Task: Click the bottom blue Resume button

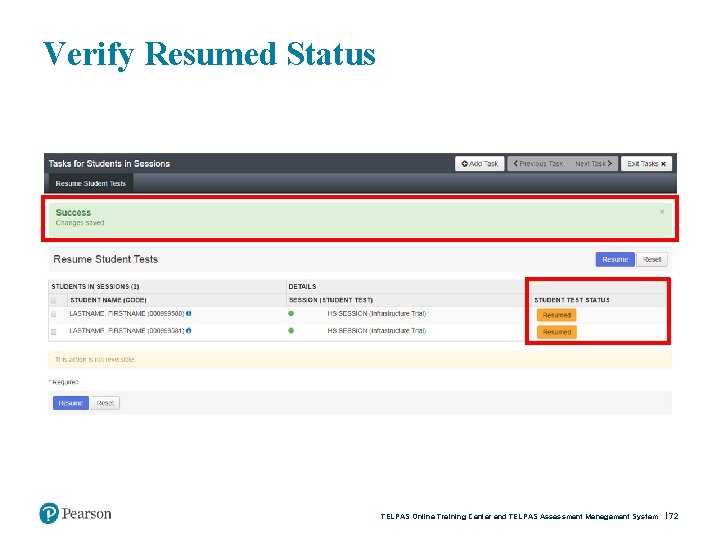Action: (x=71, y=403)
